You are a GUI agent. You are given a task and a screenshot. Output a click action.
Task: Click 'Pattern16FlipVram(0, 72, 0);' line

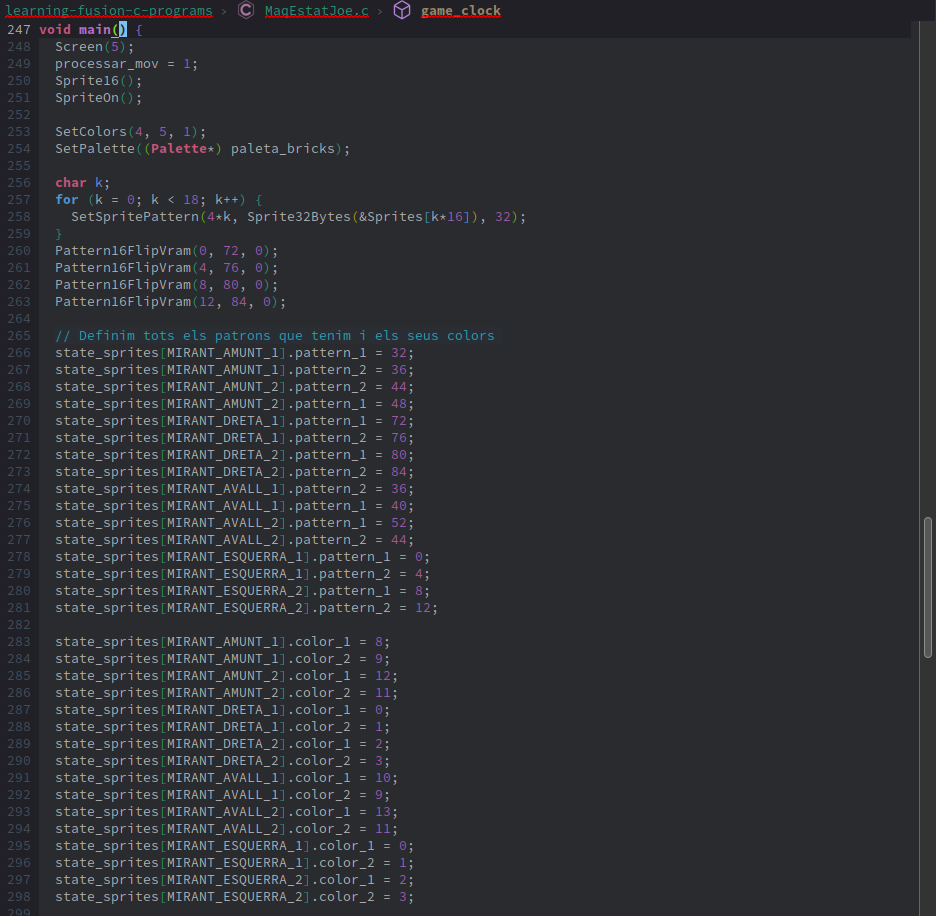166,251
